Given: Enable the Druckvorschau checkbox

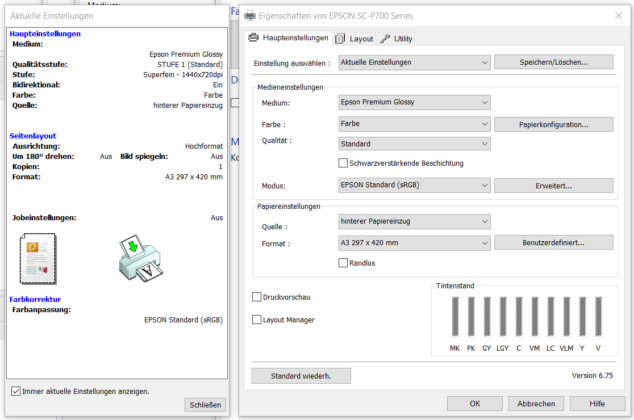Looking at the screenshot, I should click(x=257, y=297).
